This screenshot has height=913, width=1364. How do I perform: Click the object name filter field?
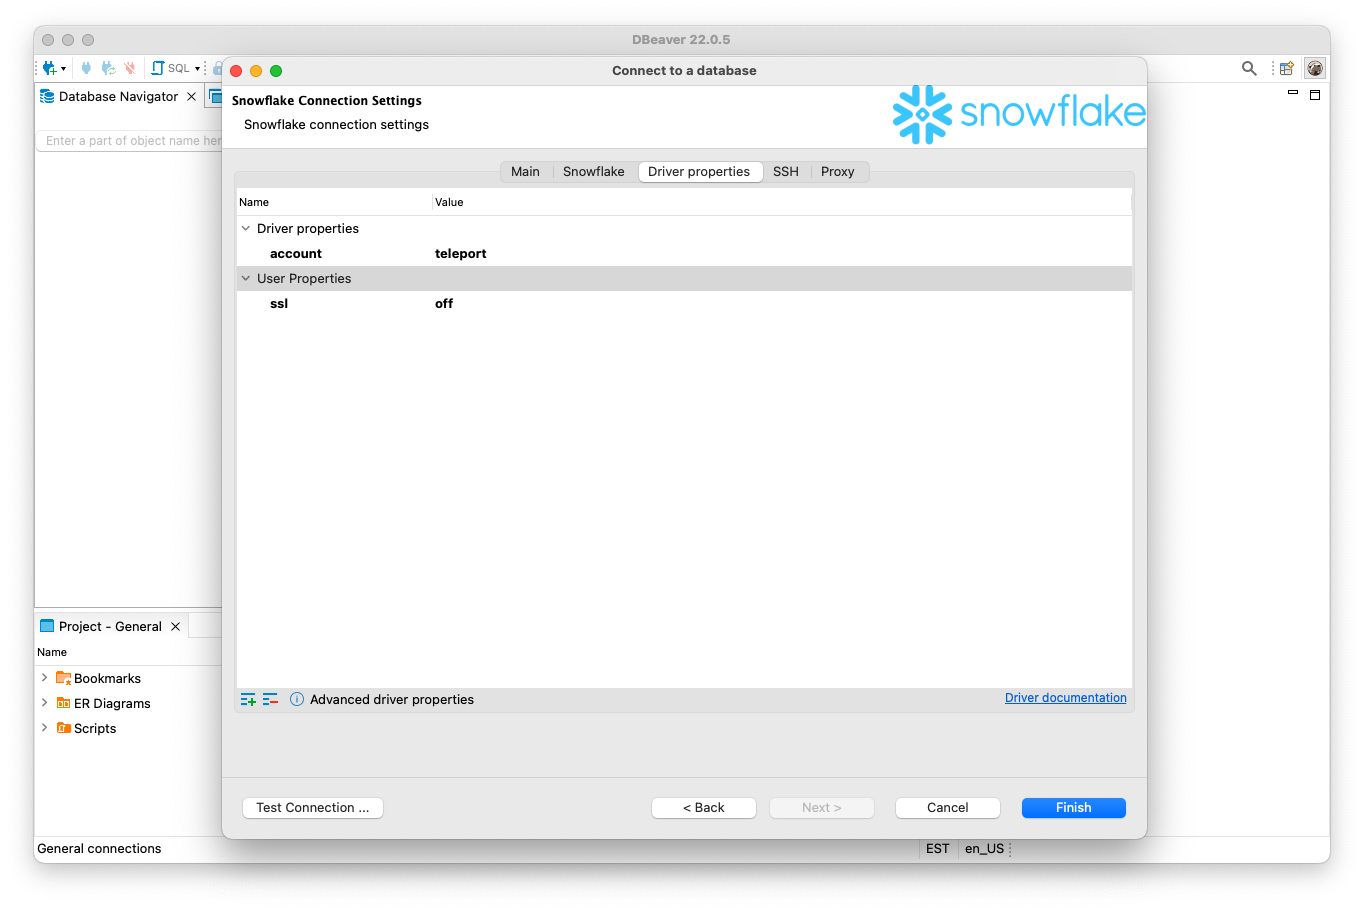tap(130, 141)
